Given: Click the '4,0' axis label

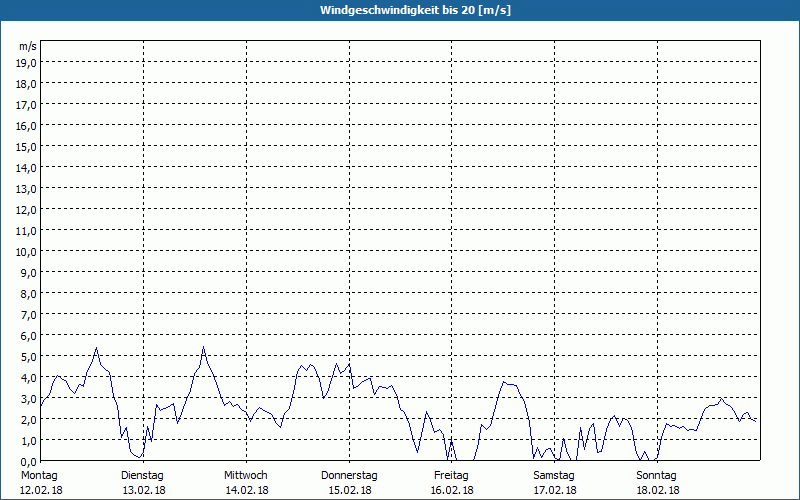Looking at the screenshot, I should [x=29, y=378].
